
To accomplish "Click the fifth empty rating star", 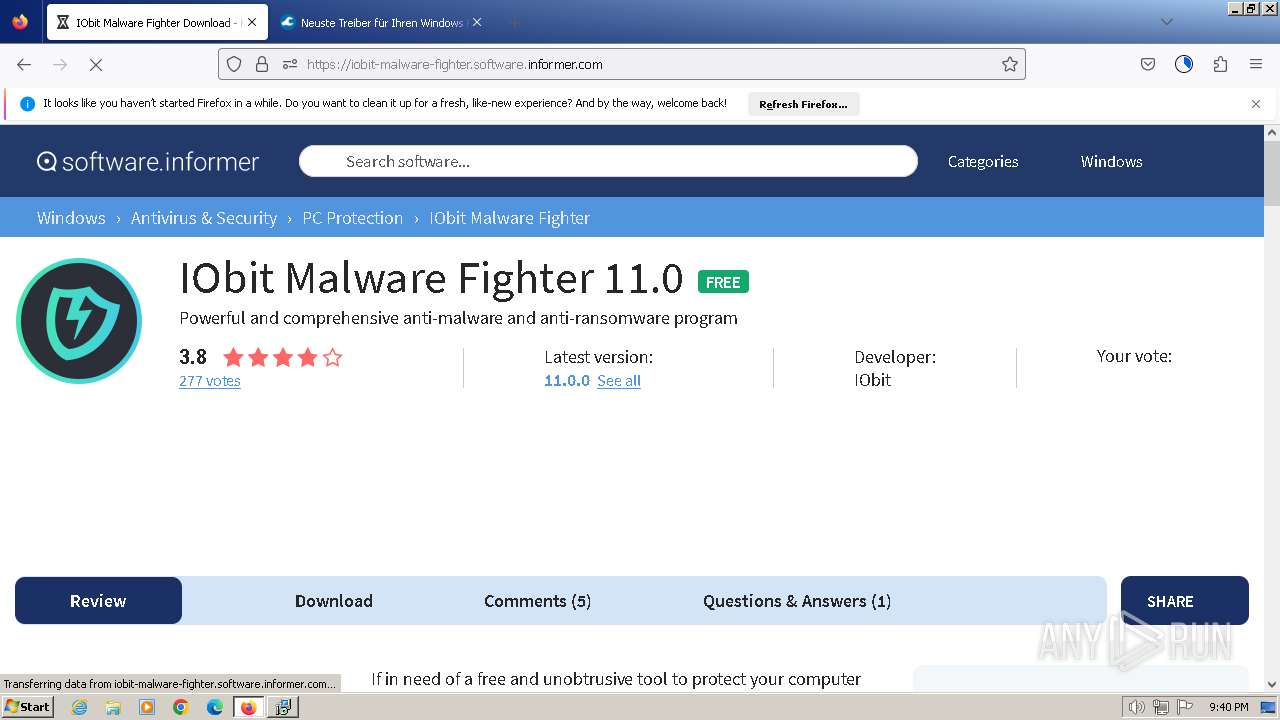I will coord(333,357).
